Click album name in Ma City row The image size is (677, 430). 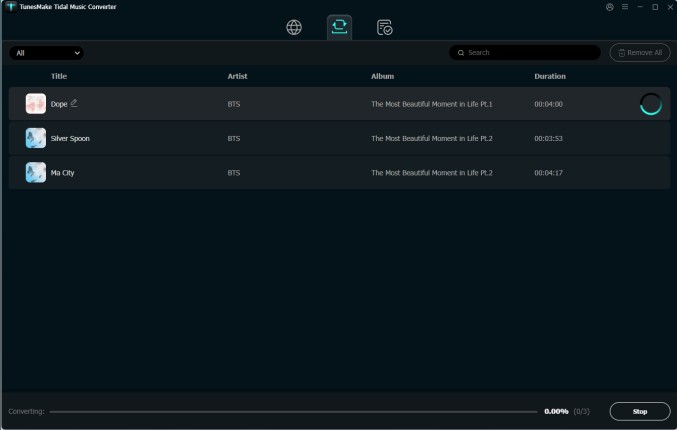pyautogui.click(x=432, y=173)
